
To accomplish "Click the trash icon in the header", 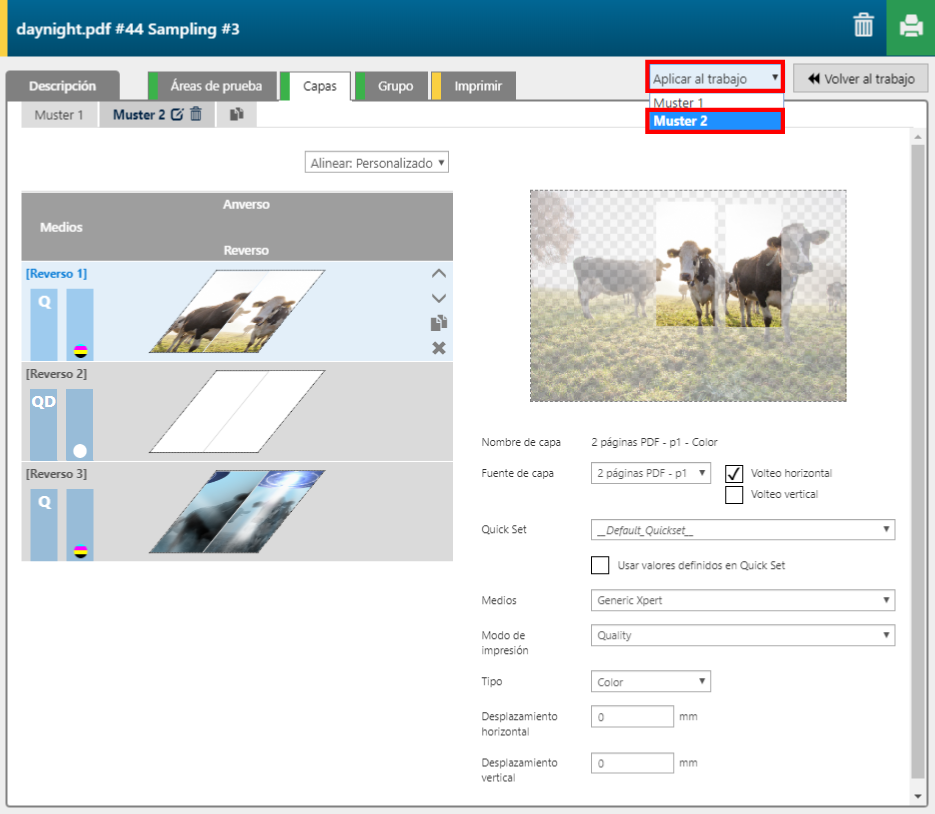I will point(863,27).
